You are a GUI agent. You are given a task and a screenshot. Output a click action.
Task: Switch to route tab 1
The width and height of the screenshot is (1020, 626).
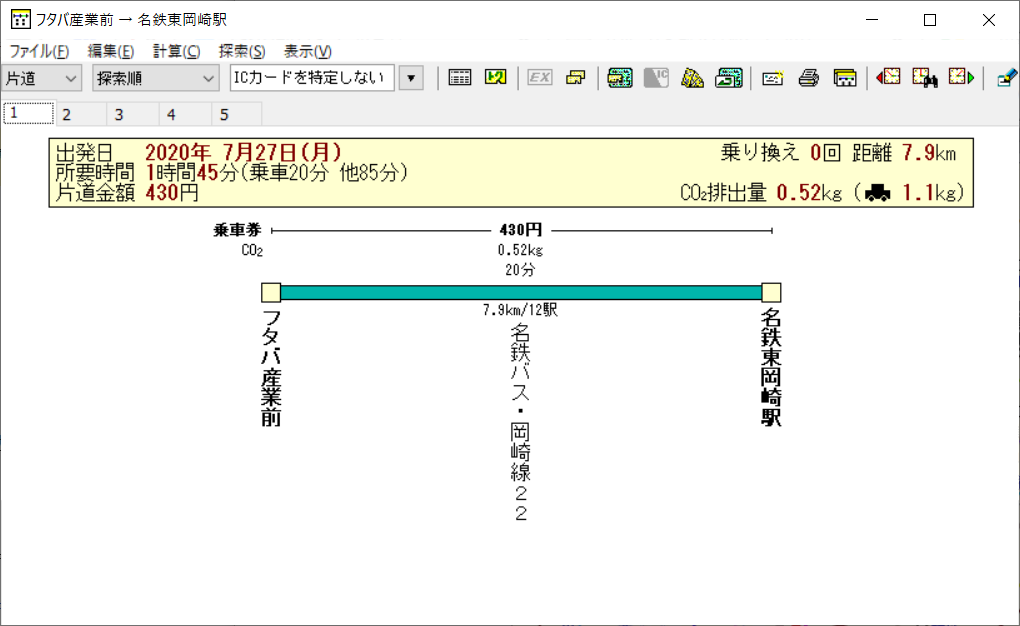[x=29, y=113]
